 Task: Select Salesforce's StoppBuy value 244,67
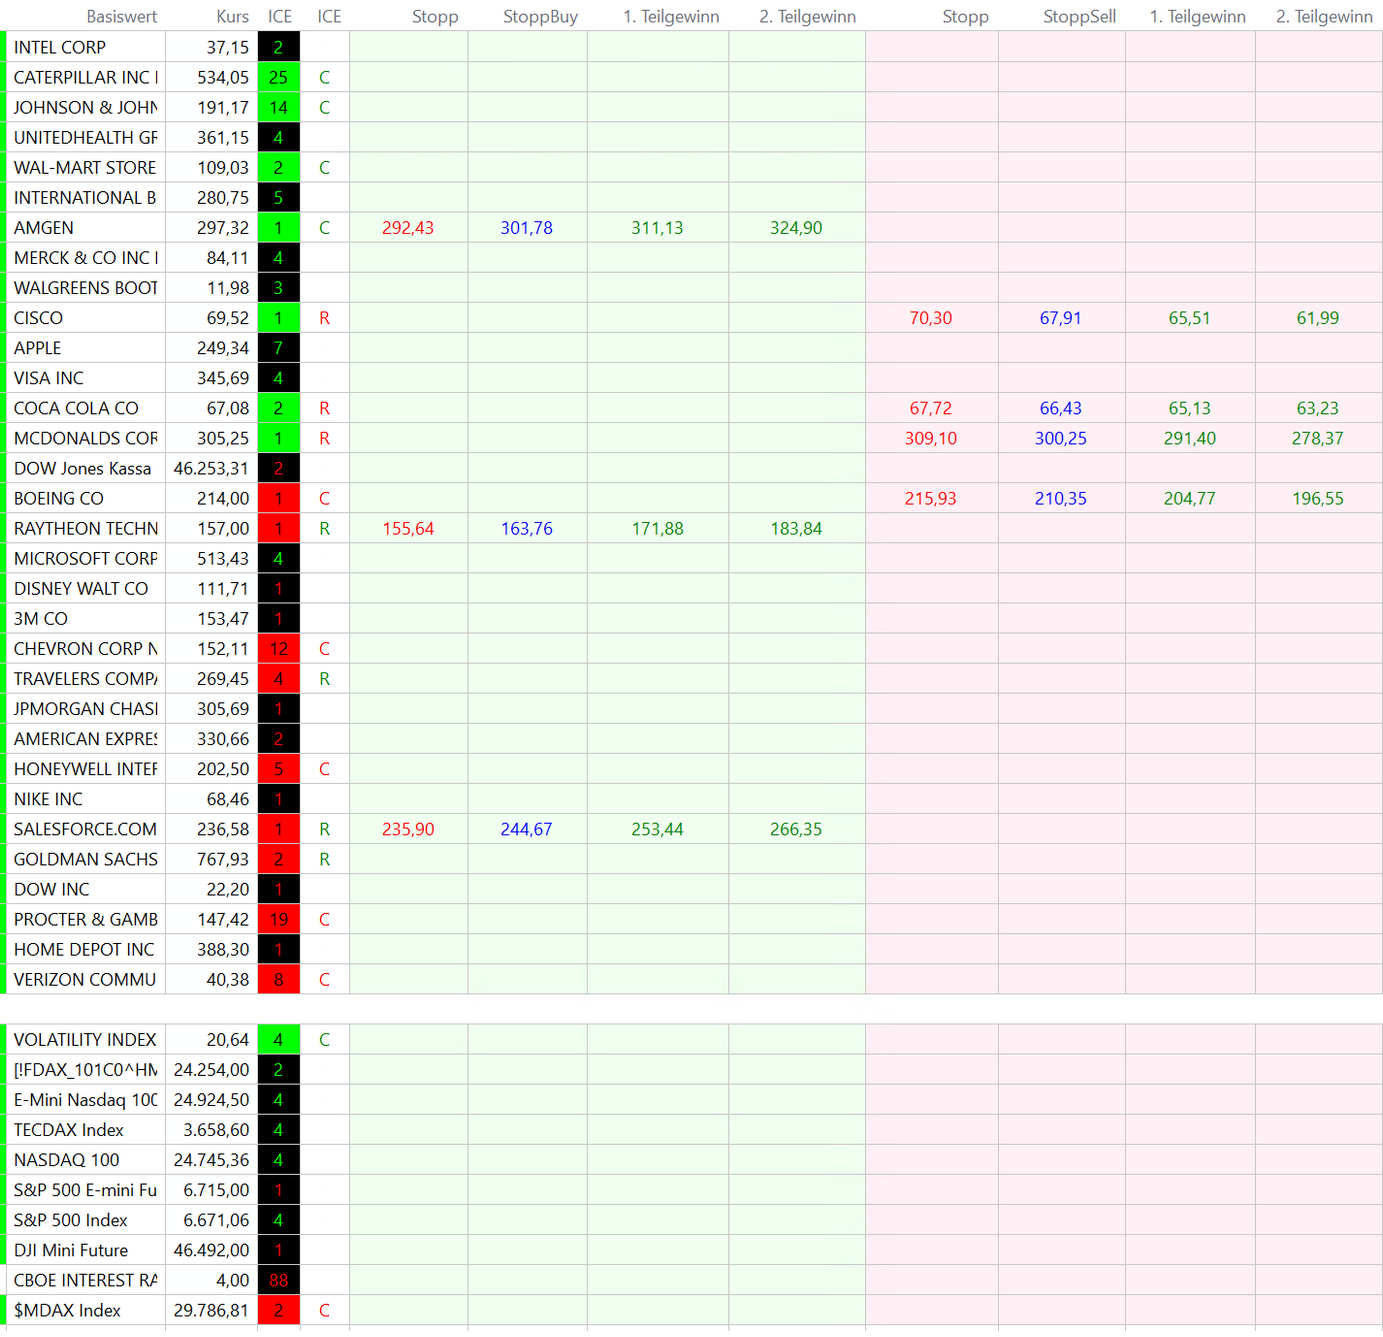(x=526, y=830)
